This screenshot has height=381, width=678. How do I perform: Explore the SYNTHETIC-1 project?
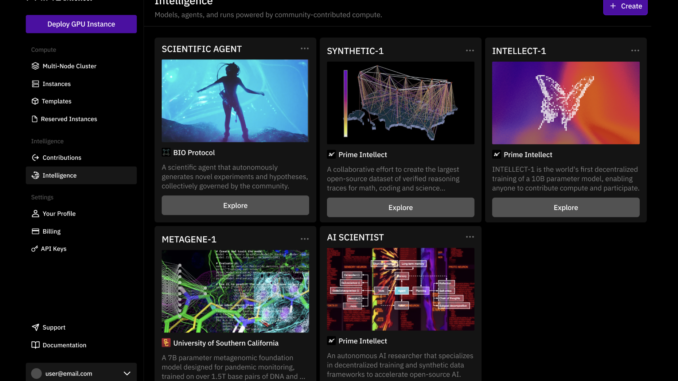(x=400, y=208)
